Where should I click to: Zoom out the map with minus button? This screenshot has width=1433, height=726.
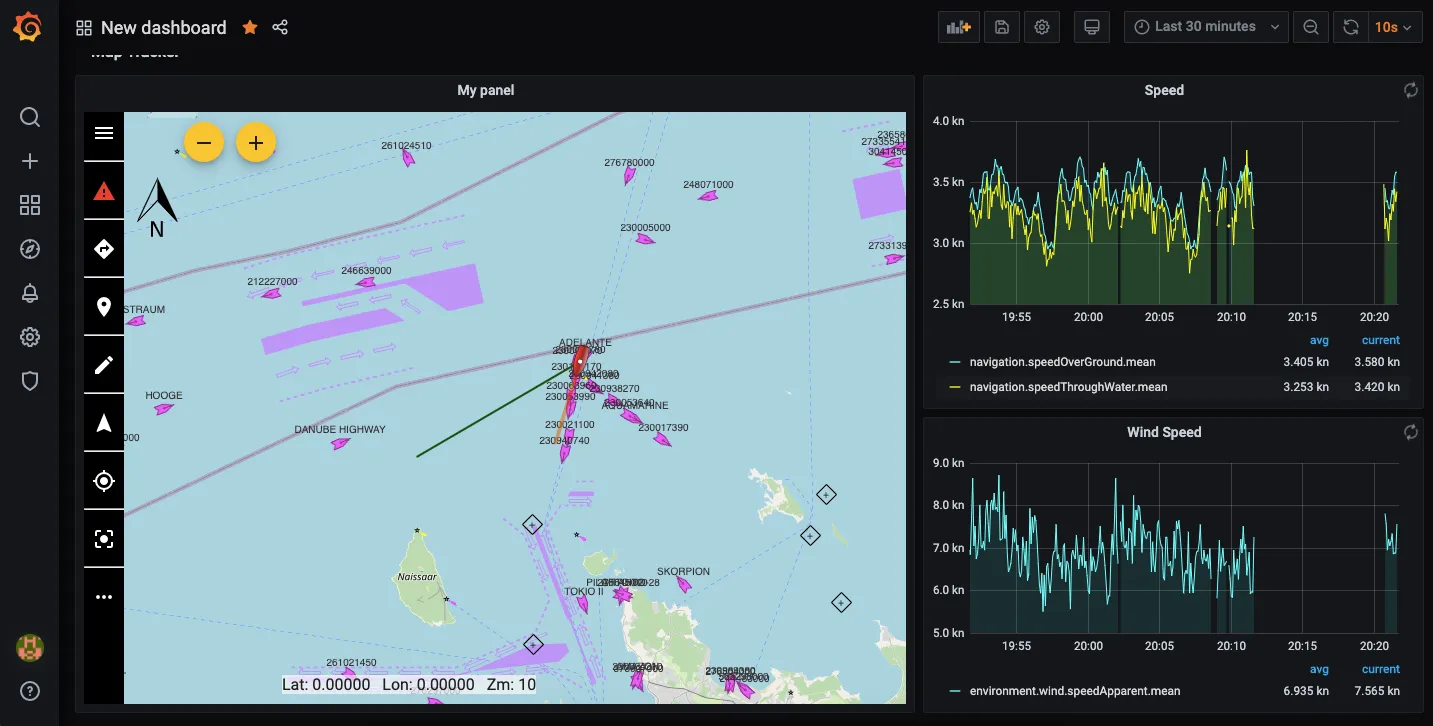click(x=204, y=143)
